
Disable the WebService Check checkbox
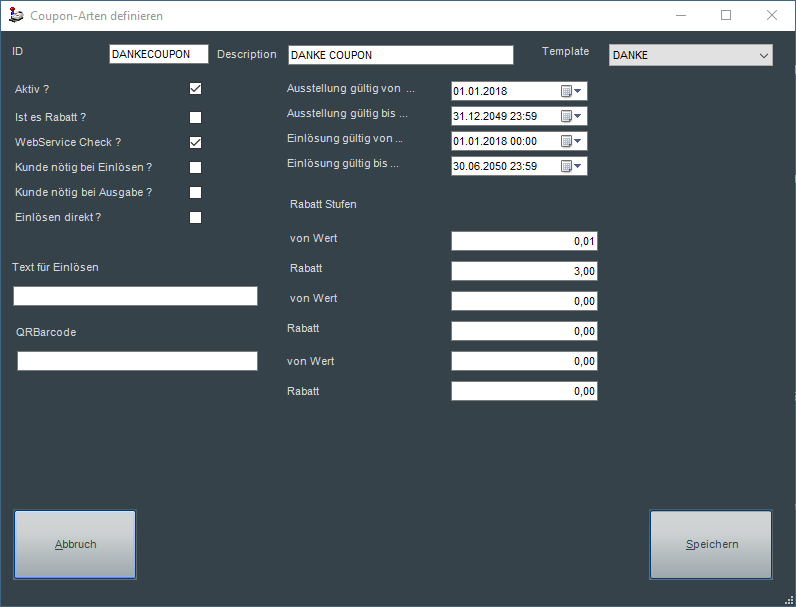tap(196, 142)
